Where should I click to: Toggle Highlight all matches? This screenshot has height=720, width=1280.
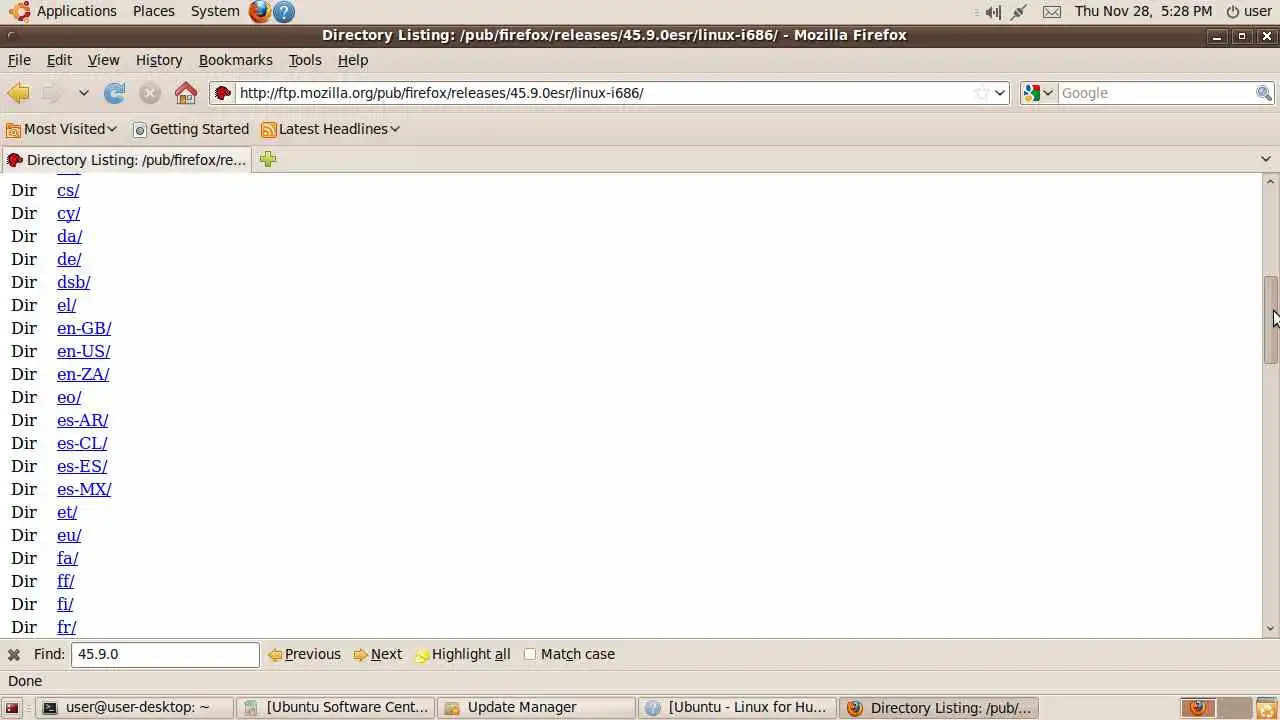pyautogui.click(x=462, y=654)
